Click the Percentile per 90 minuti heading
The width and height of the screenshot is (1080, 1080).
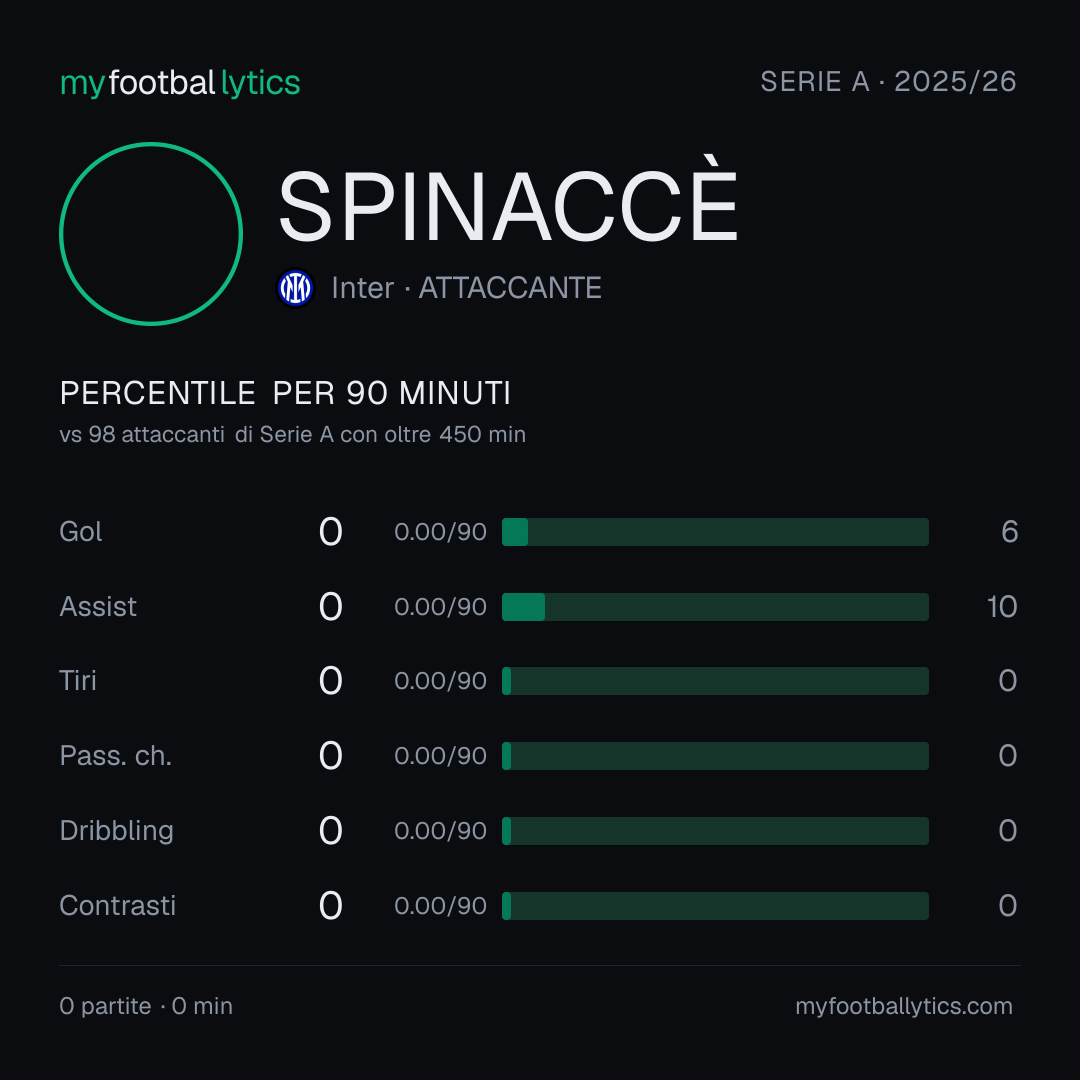click(x=285, y=393)
